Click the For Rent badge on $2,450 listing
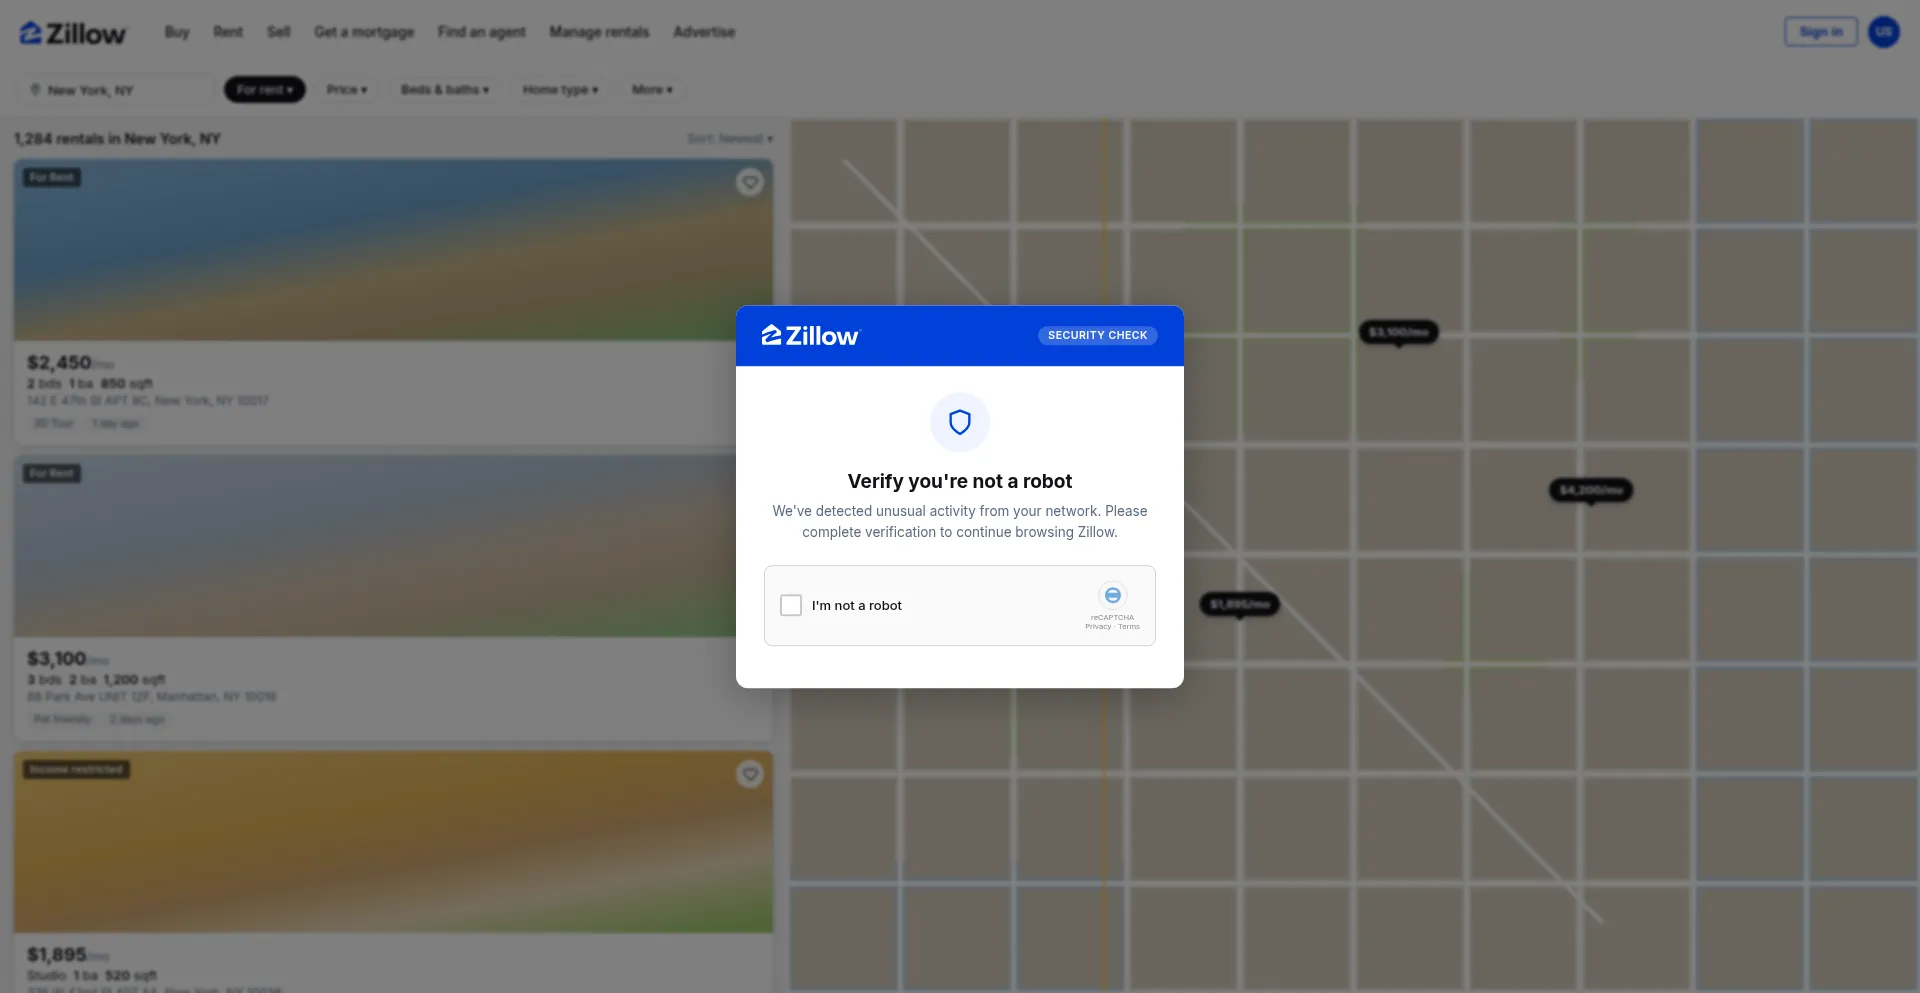 pos(52,178)
